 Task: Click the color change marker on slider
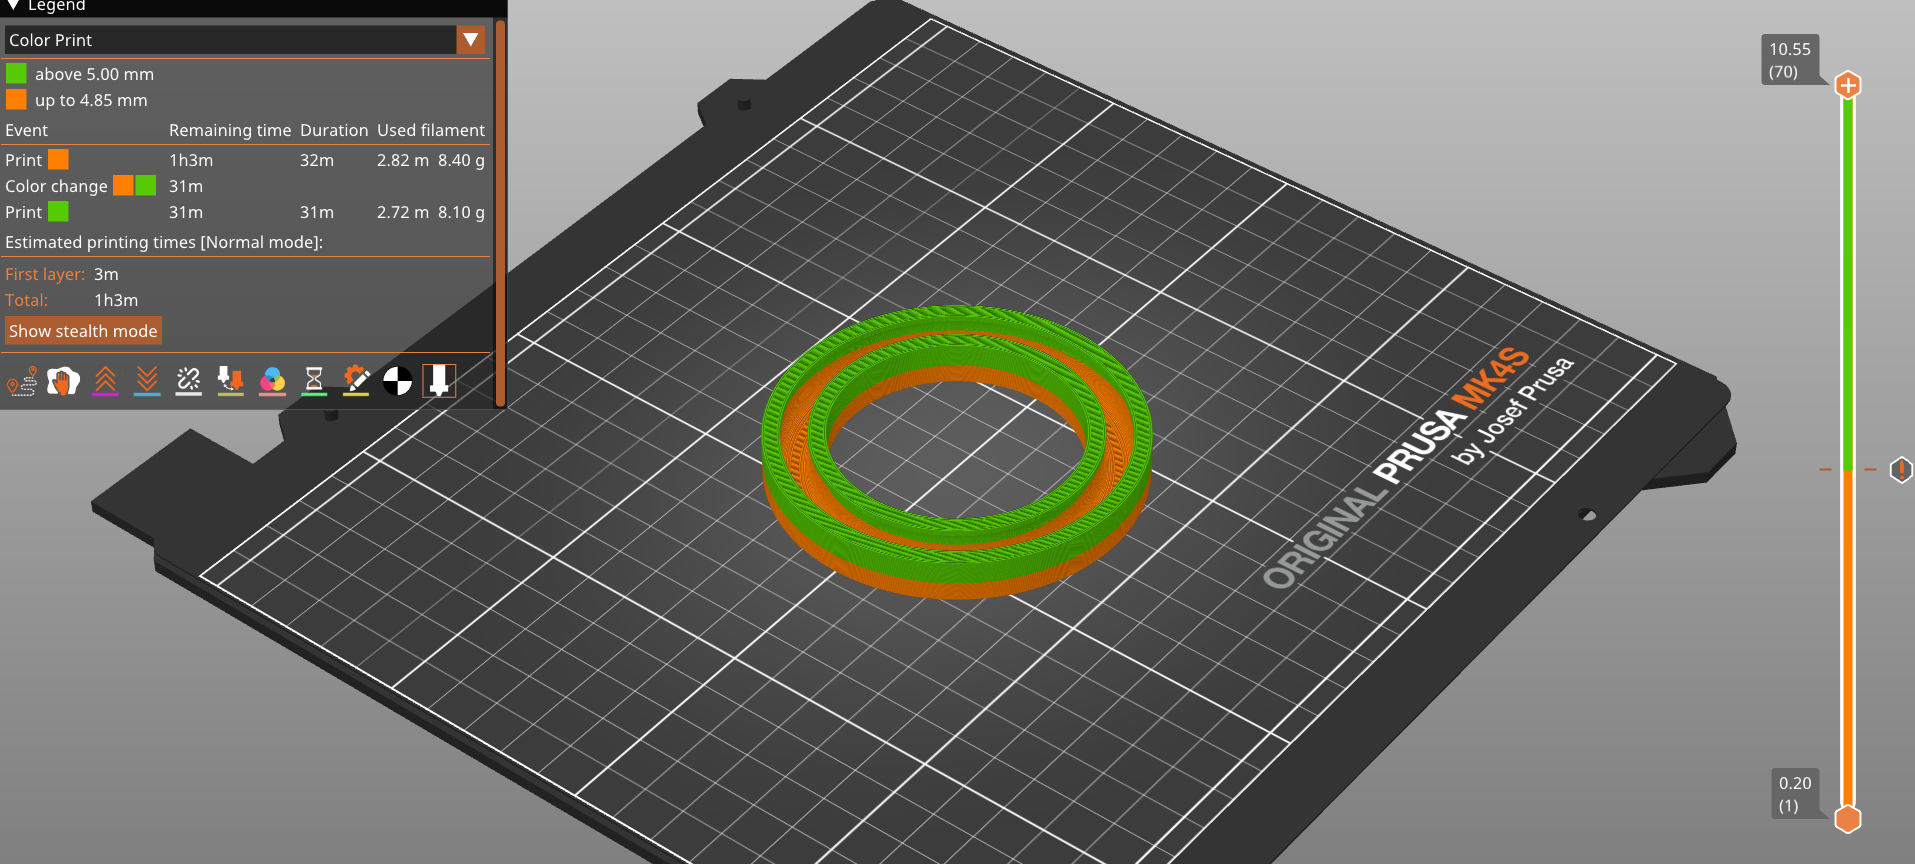click(x=1900, y=470)
